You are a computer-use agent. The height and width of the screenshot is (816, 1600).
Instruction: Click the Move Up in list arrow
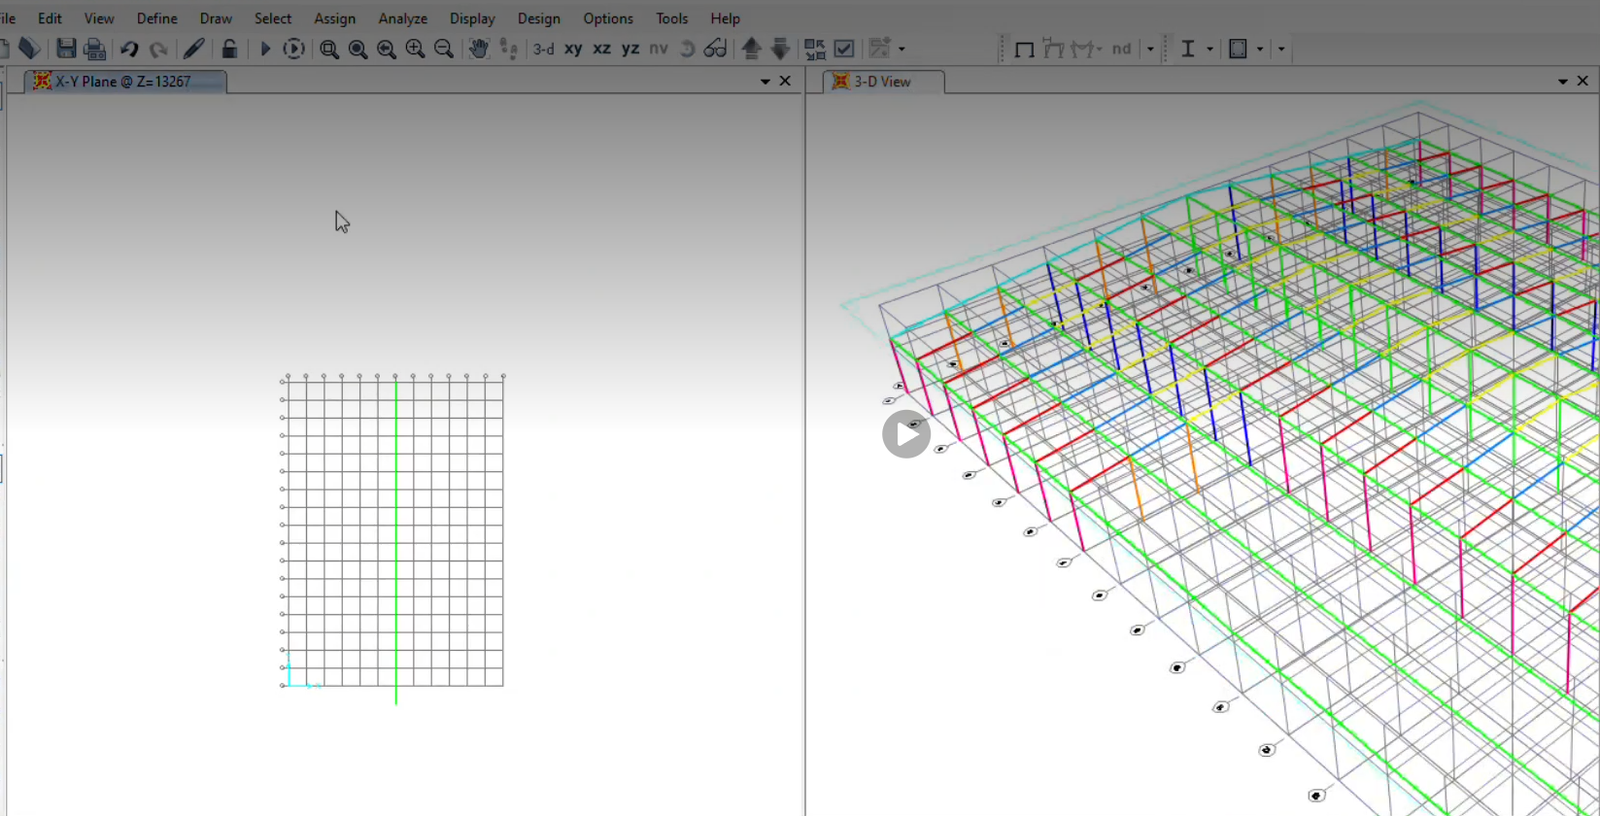[751, 48]
